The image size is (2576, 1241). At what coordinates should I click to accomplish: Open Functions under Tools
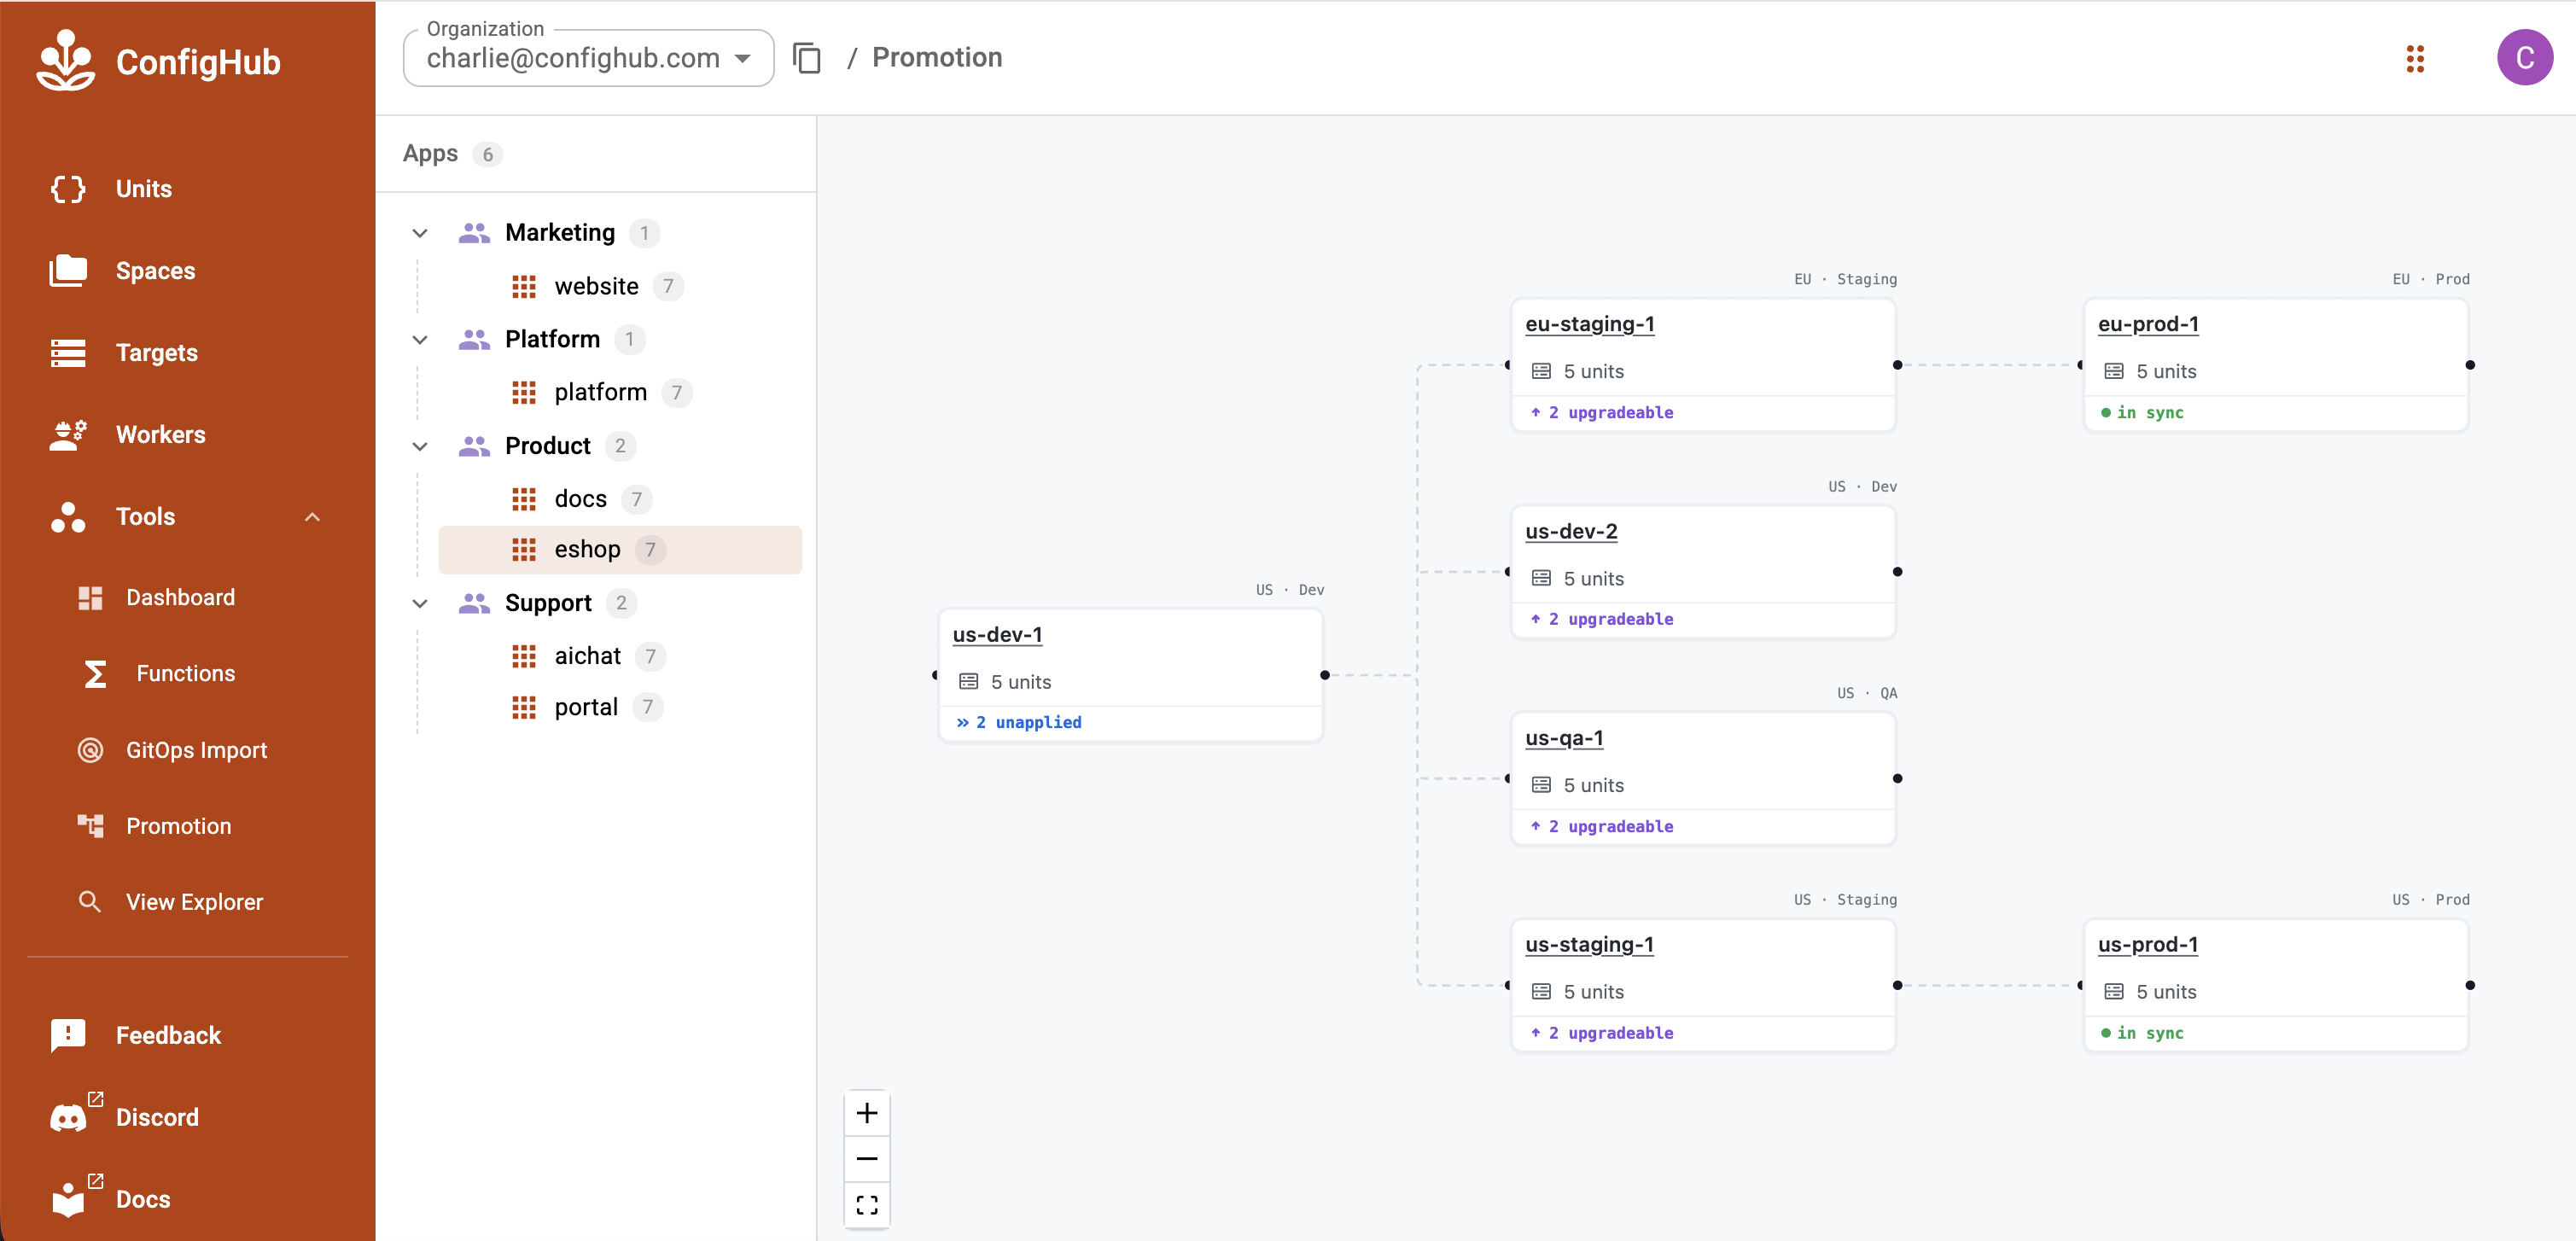click(185, 674)
